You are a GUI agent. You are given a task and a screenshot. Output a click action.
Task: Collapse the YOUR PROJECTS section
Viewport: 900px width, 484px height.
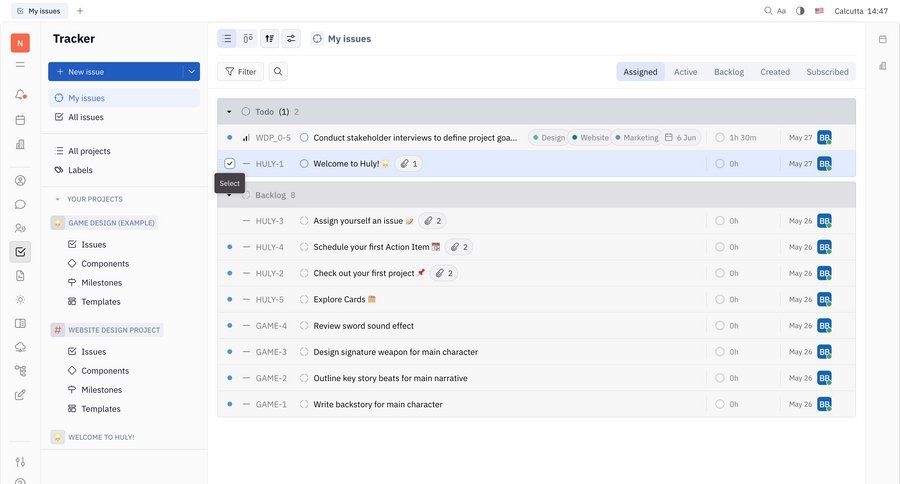(57, 199)
